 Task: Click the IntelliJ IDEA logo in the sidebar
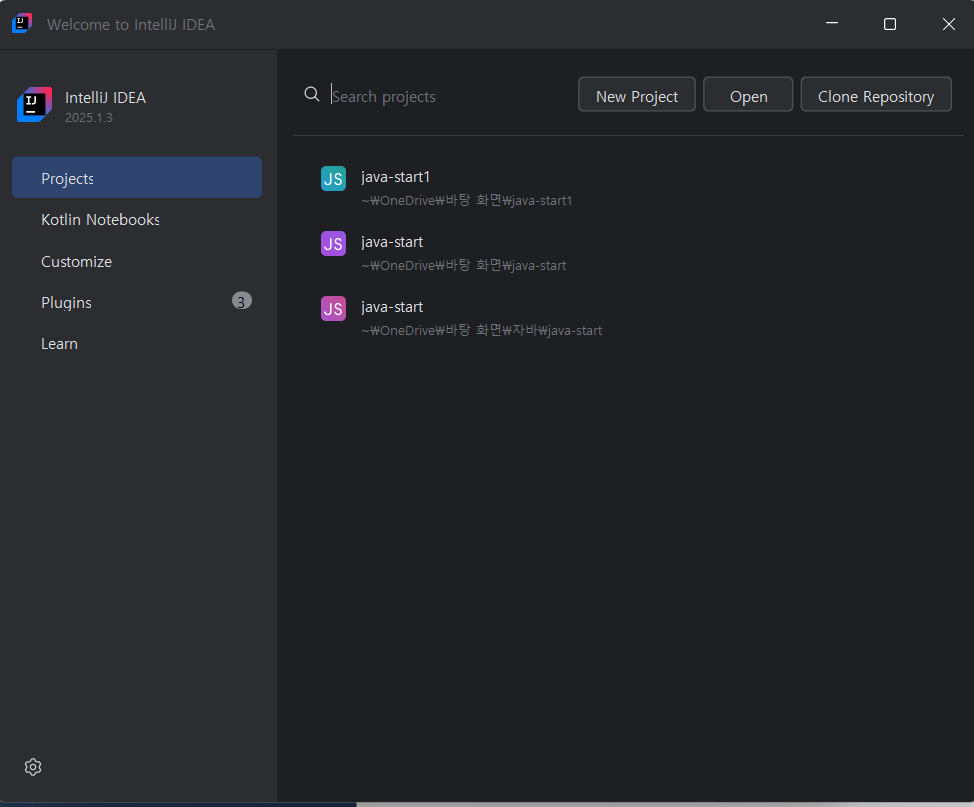coord(34,104)
